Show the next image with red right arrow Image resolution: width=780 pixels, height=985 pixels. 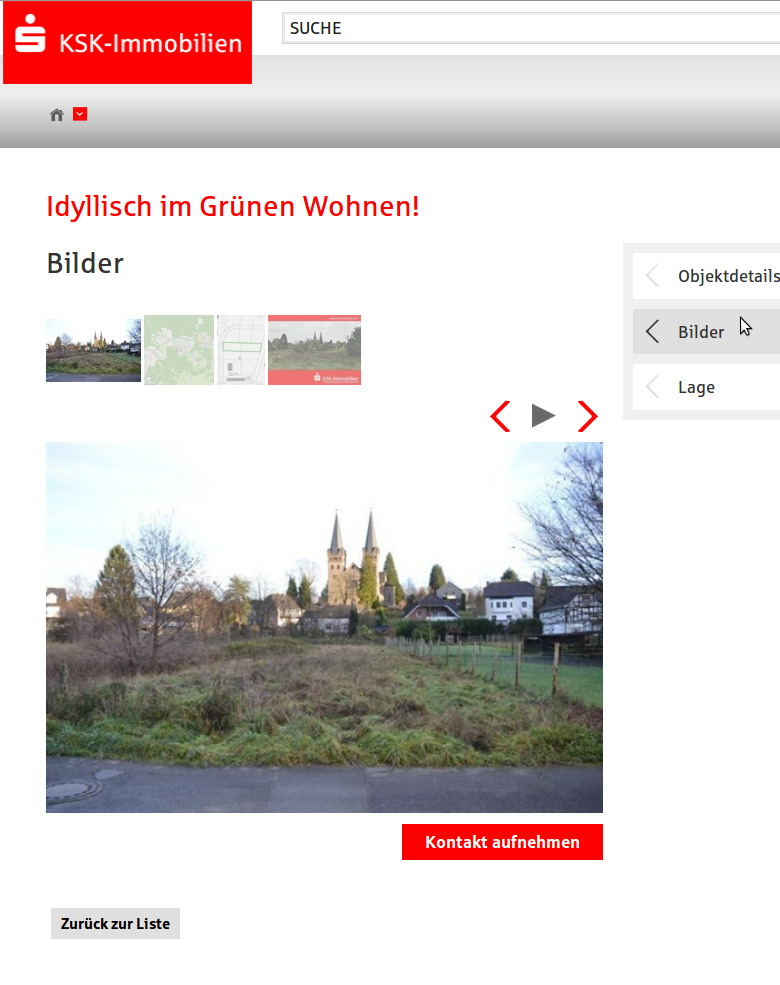[x=587, y=416]
